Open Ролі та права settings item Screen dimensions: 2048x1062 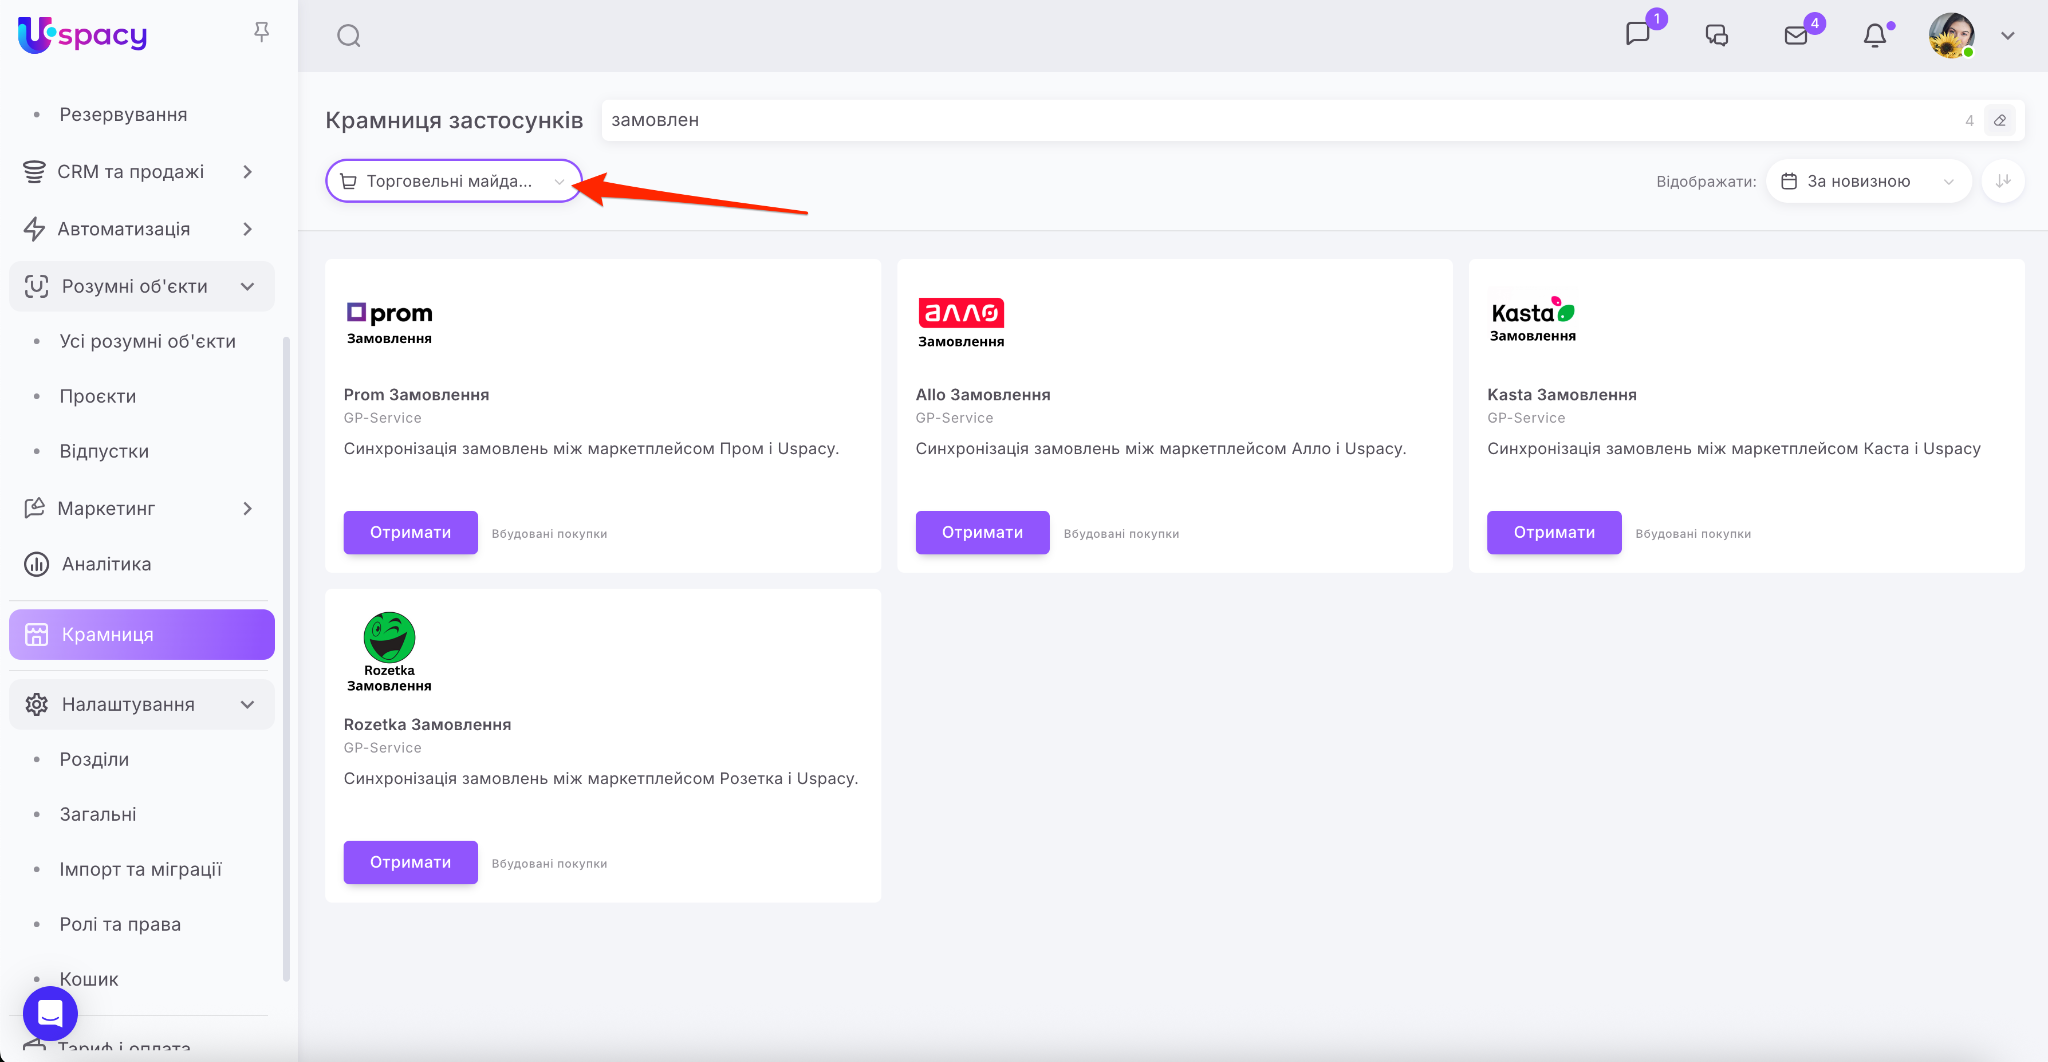tap(120, 924)
